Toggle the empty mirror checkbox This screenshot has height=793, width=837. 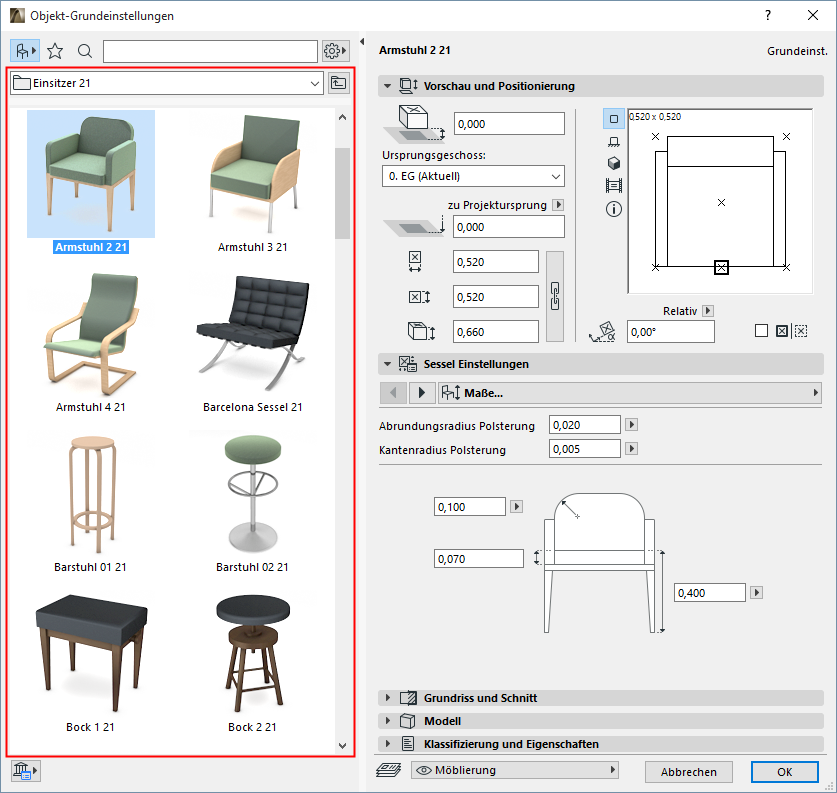pyautogui.click(x=761, y=331)
